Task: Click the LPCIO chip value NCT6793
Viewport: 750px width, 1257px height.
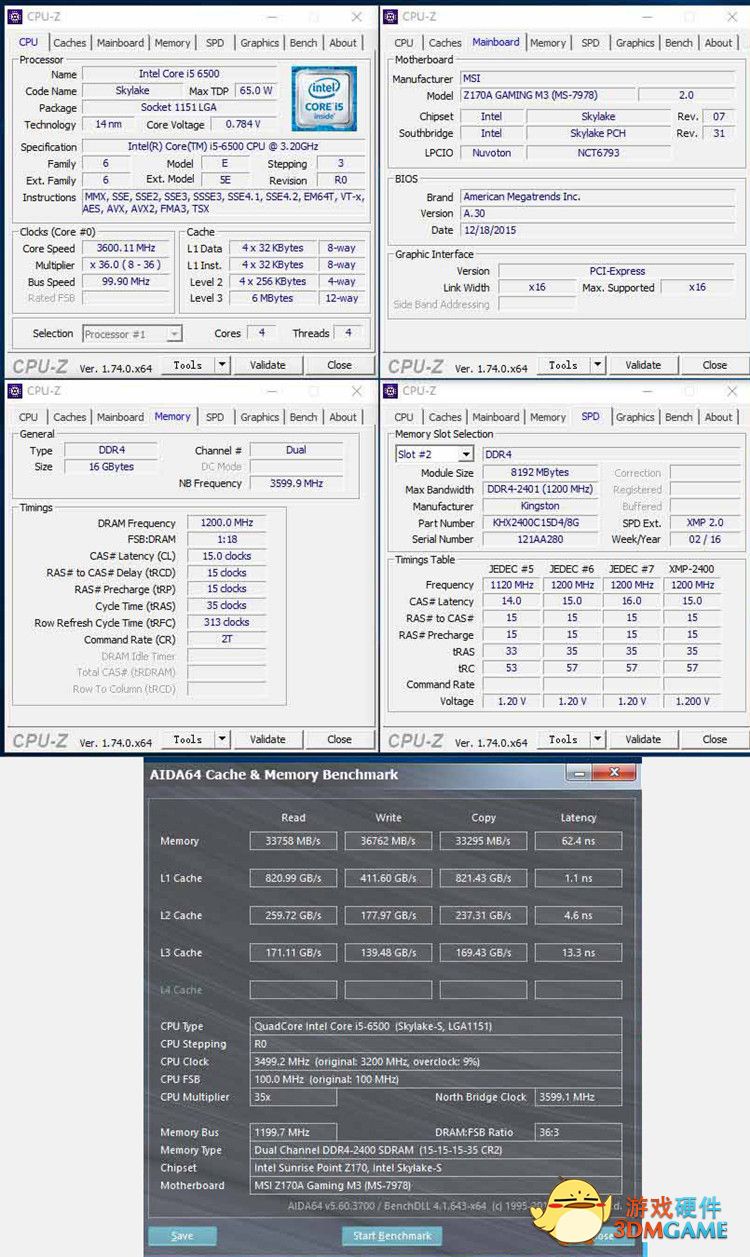Action: (597, 153)
